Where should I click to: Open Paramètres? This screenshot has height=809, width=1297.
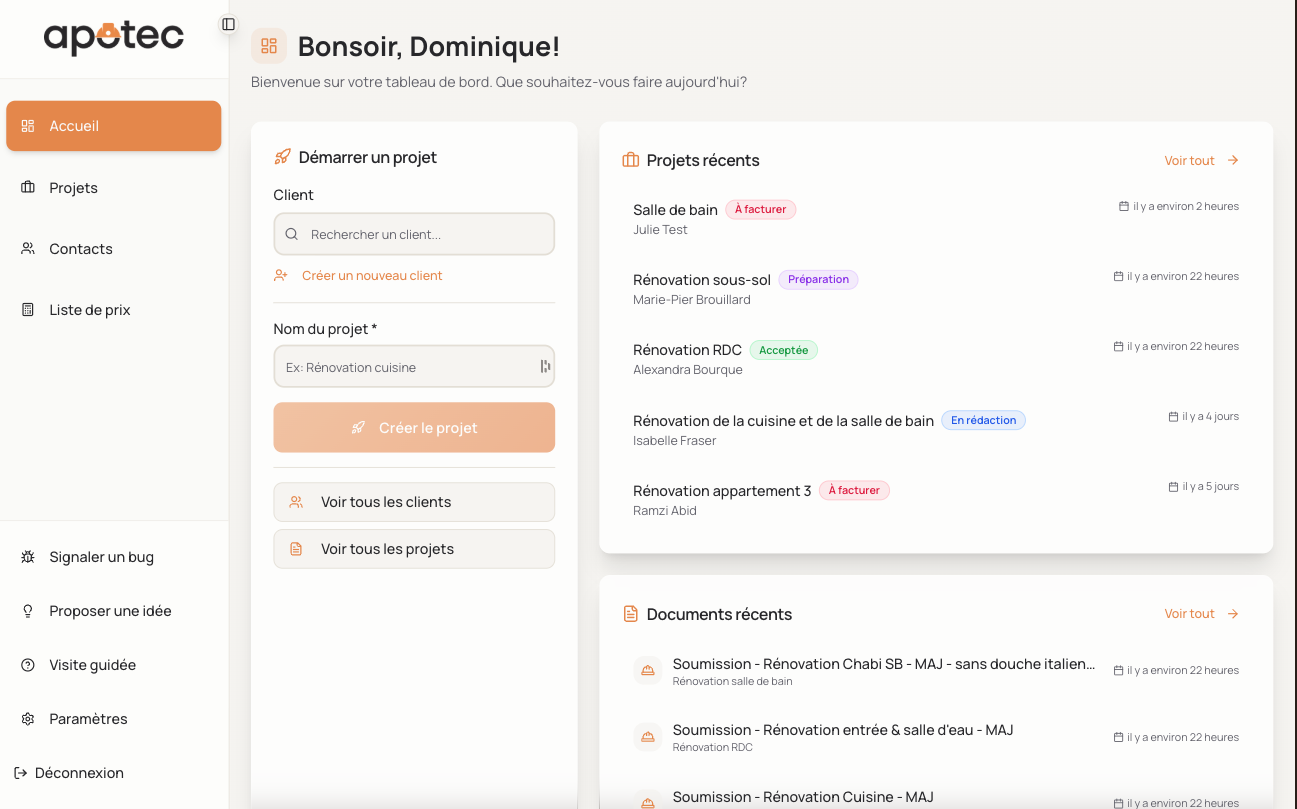pyautogui.click(x=114, y=719)
